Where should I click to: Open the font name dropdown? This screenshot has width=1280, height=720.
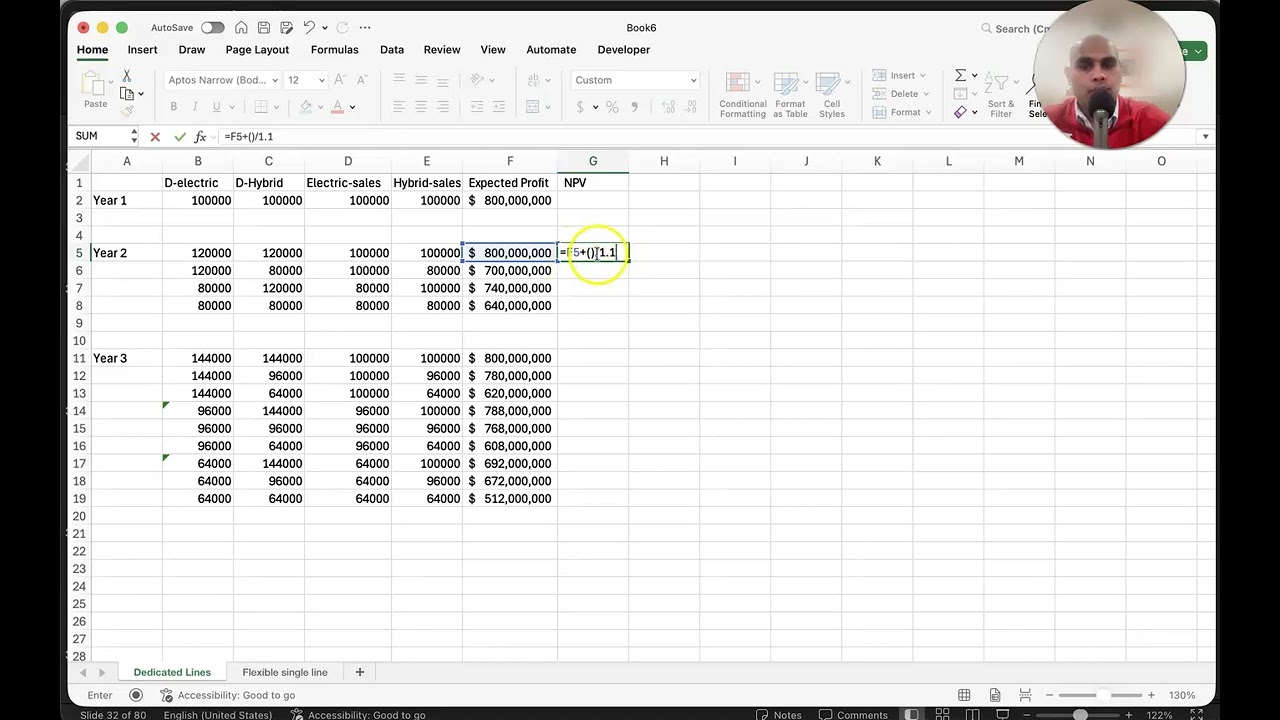coord(275,80)
